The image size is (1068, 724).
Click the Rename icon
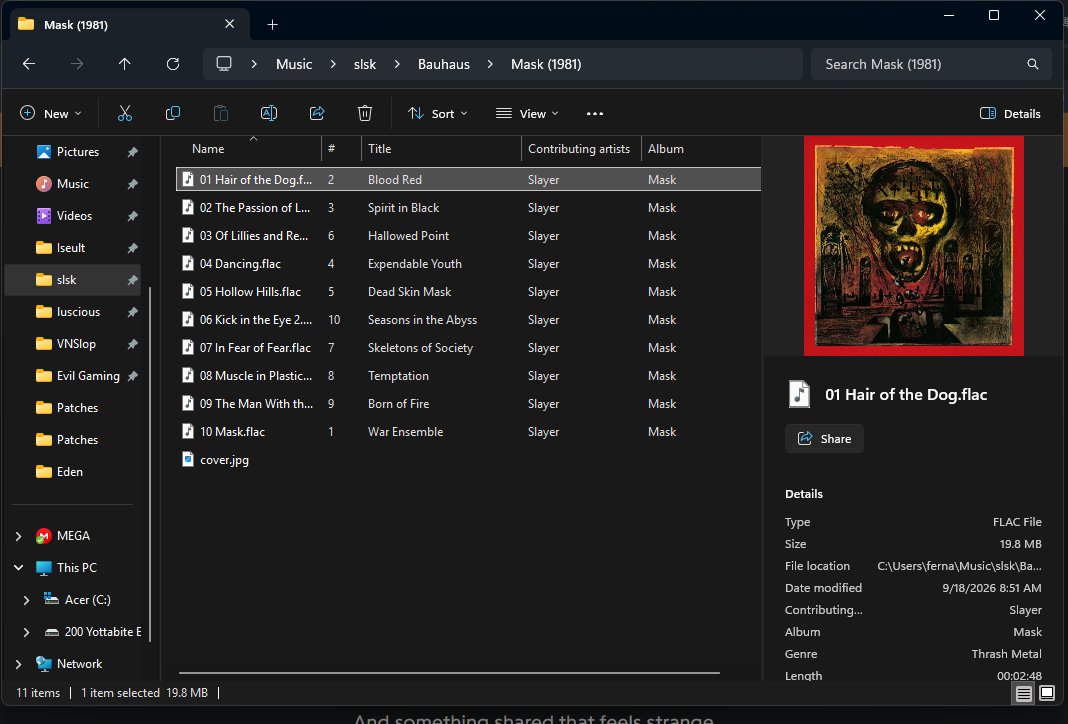tap(269, 114)
